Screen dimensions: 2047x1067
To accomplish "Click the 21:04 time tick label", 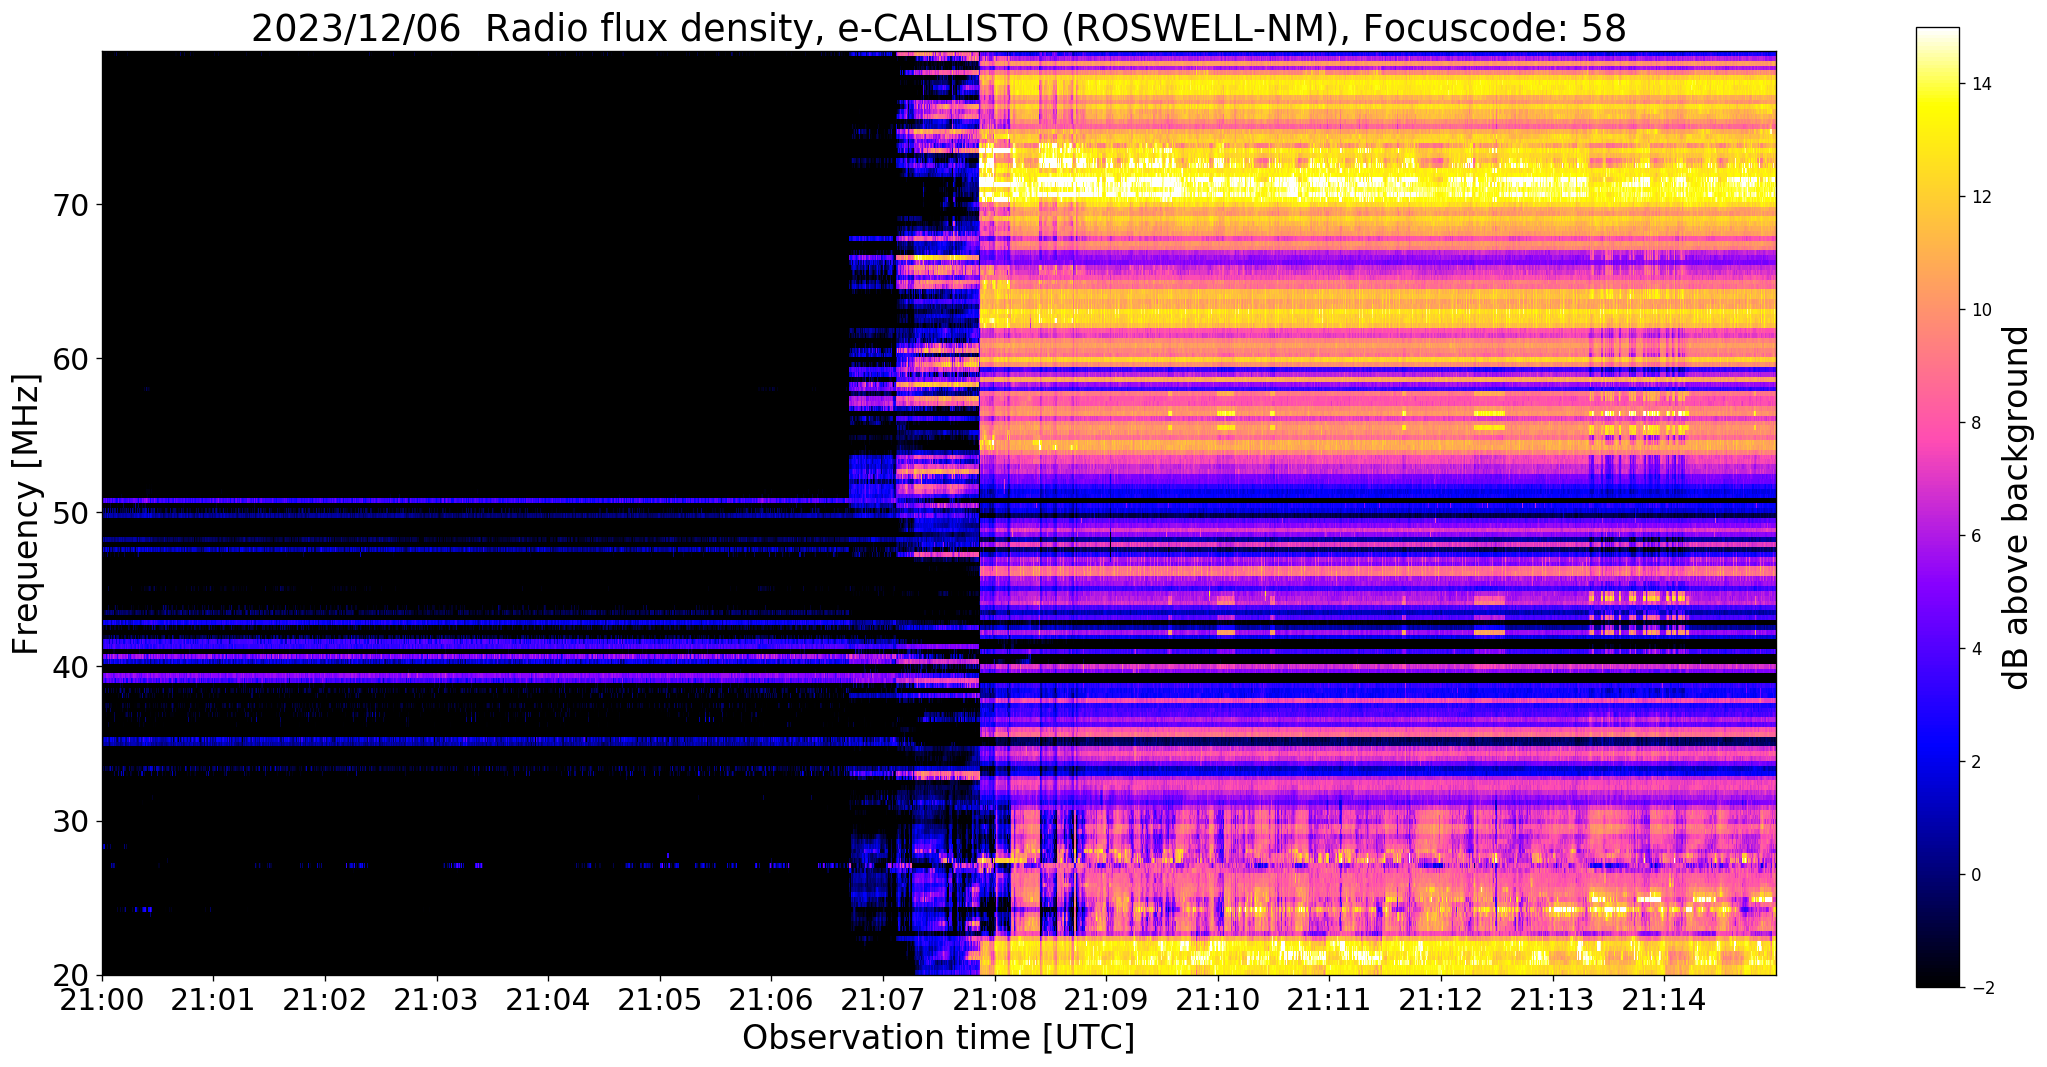I will click(x=548, y=999).
